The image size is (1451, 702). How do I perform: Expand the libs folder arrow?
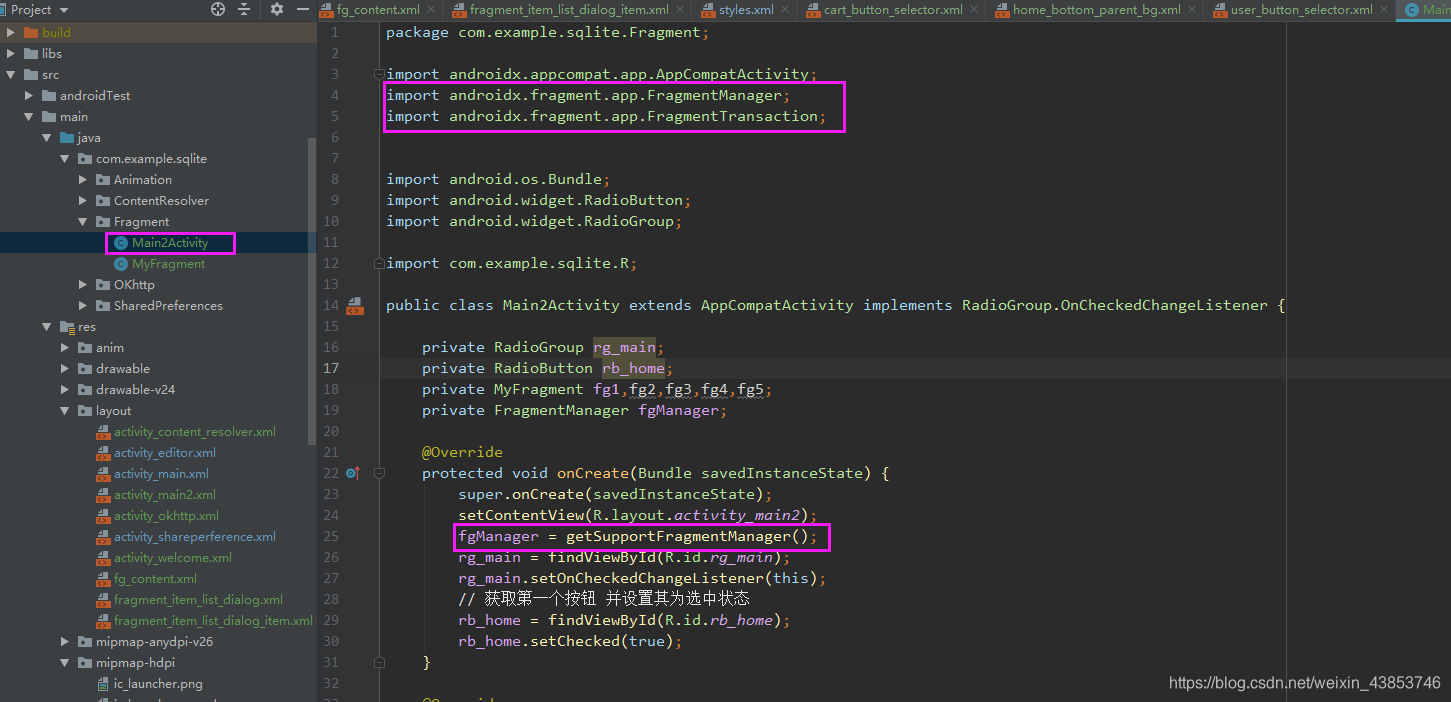[11, 54]
